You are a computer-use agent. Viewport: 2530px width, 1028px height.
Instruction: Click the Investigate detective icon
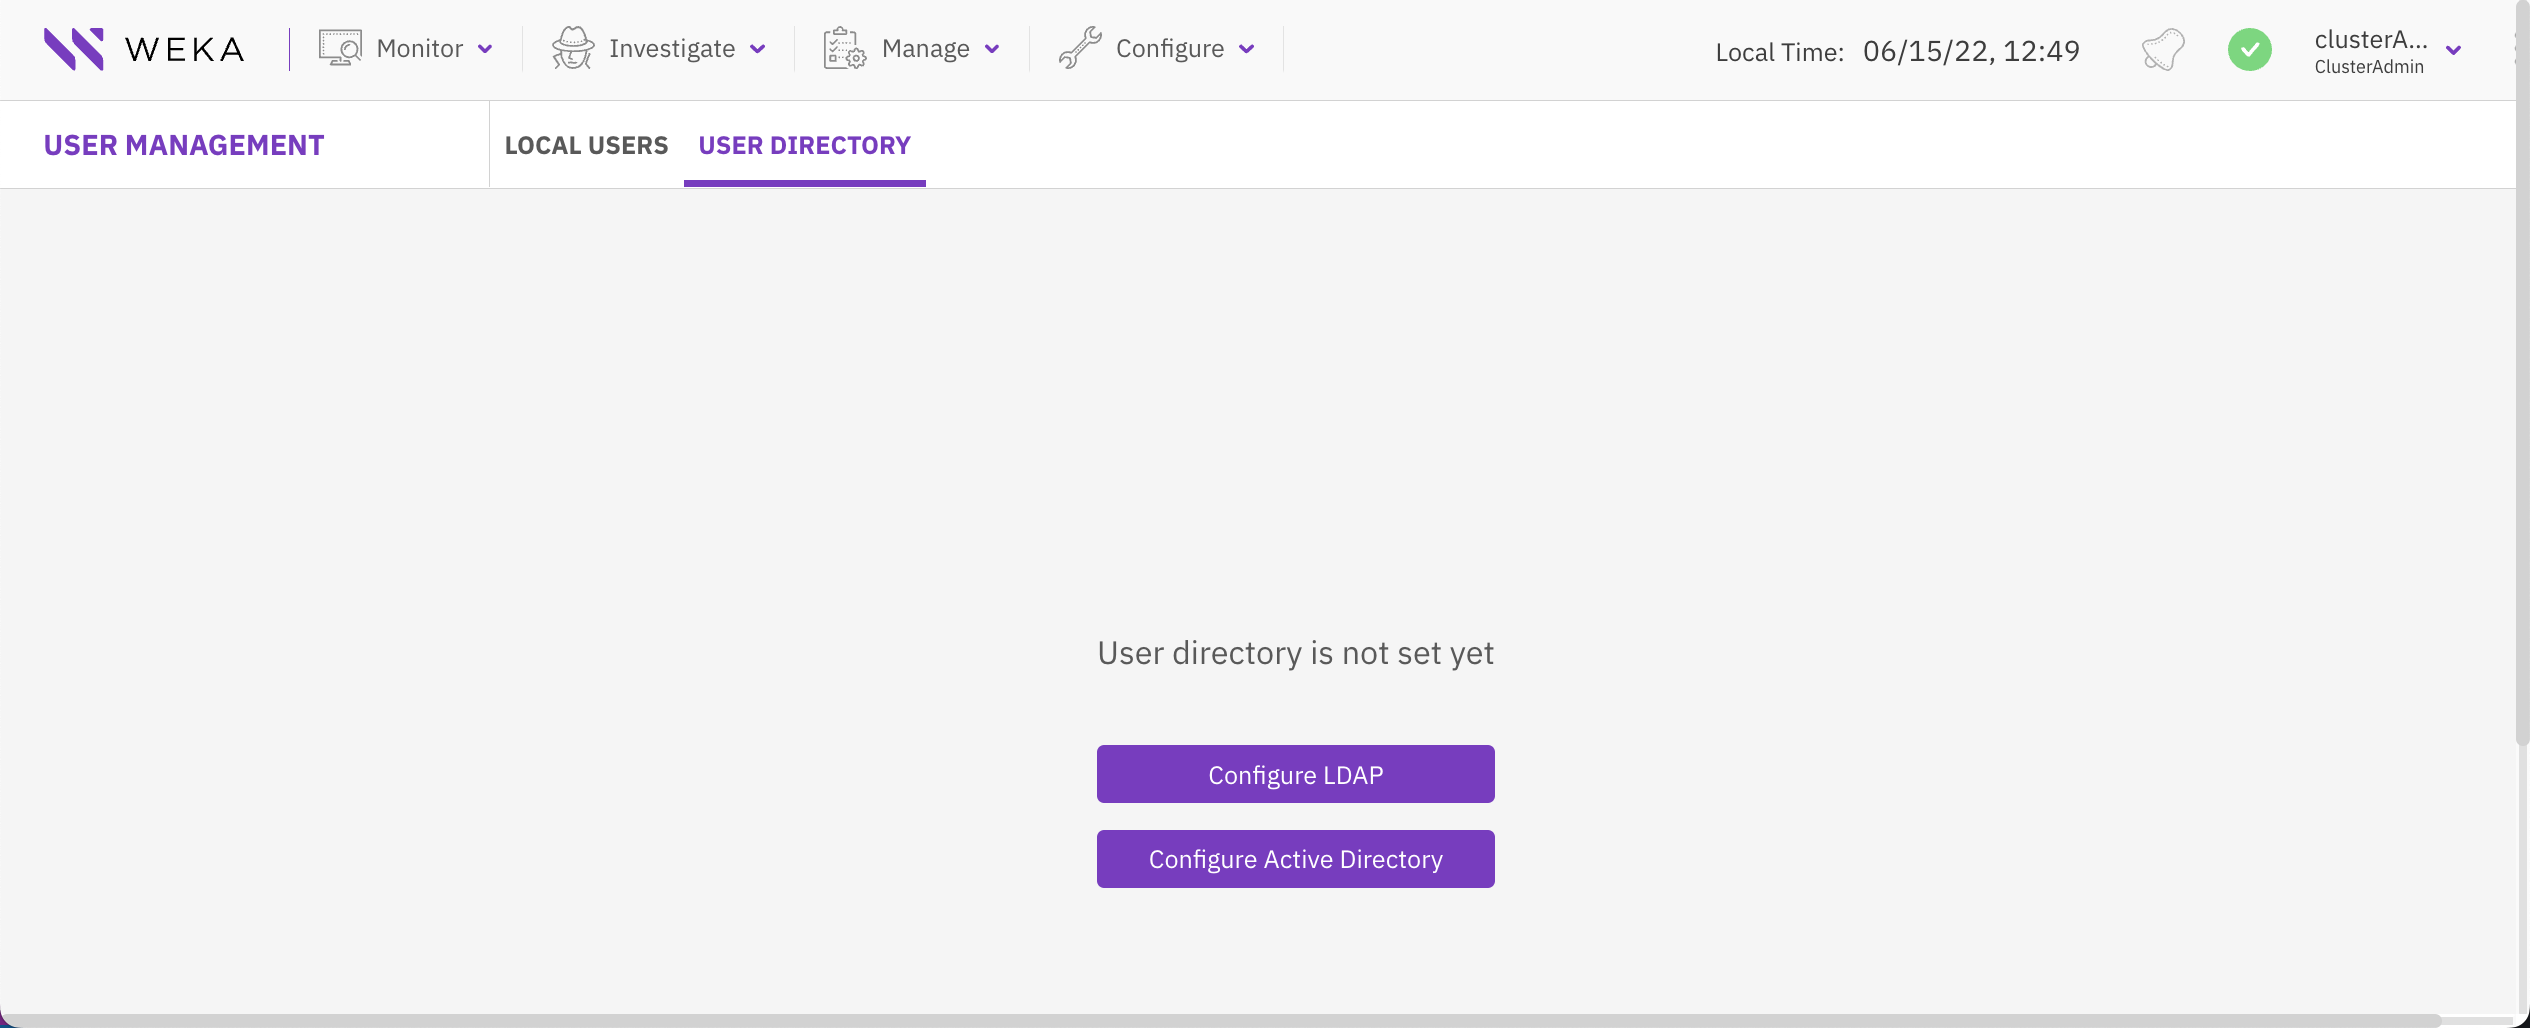click(x=574, y=47)
